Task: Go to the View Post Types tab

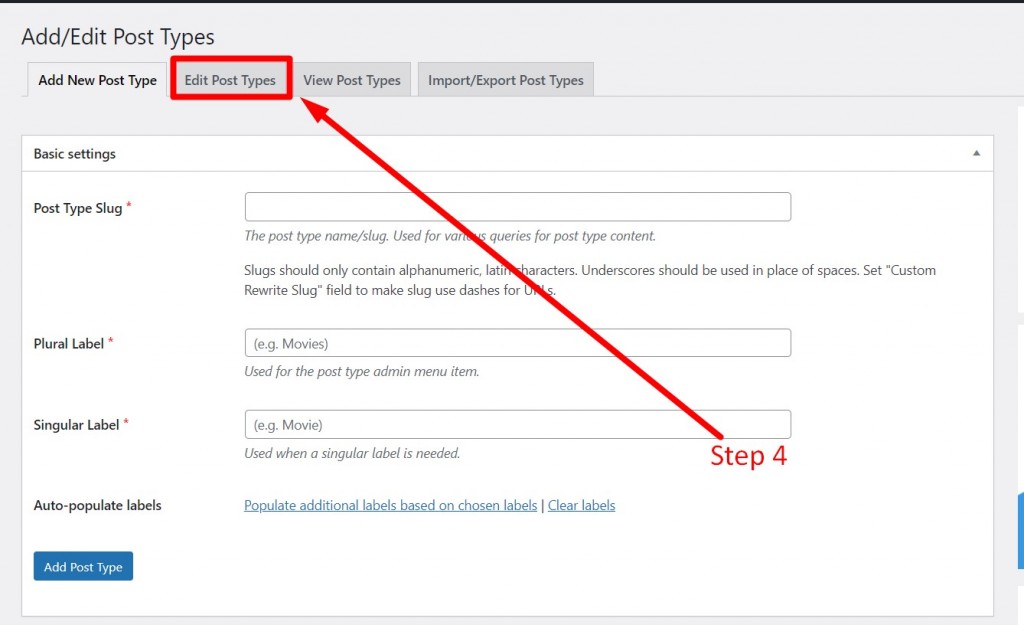Action: (351, 80)
